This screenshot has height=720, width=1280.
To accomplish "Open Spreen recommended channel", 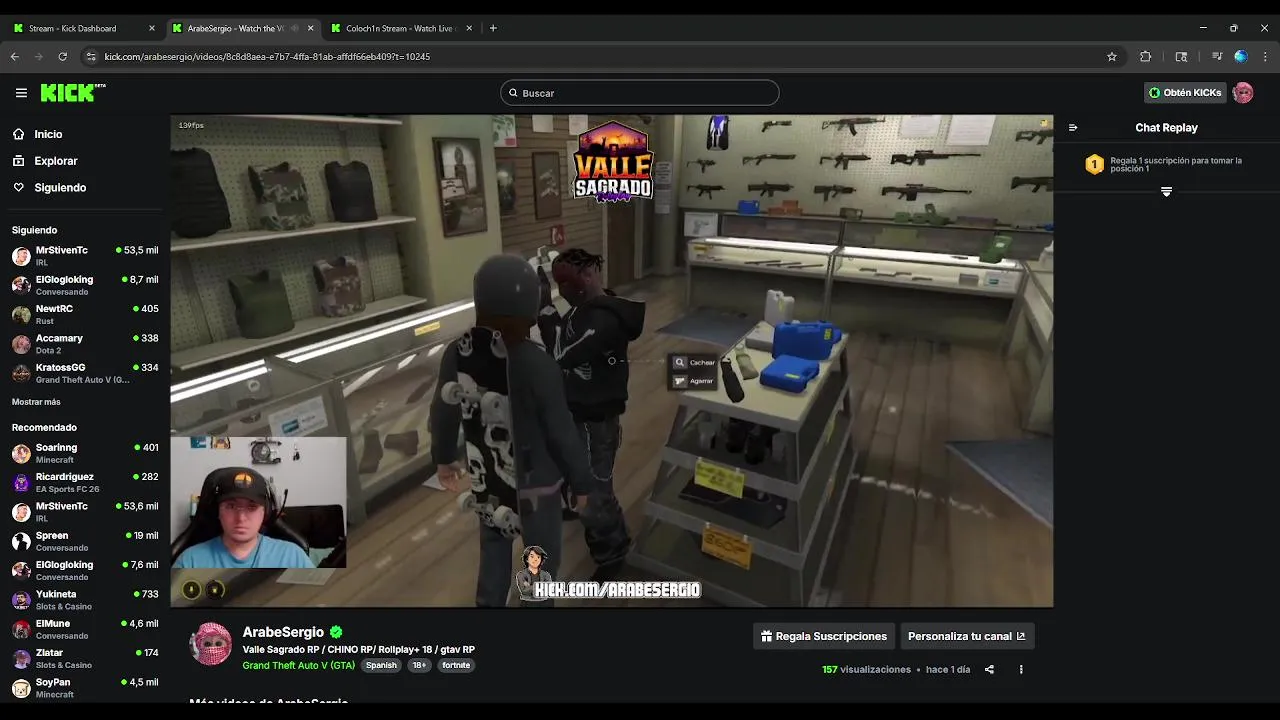I will click(x=85, y=541).
